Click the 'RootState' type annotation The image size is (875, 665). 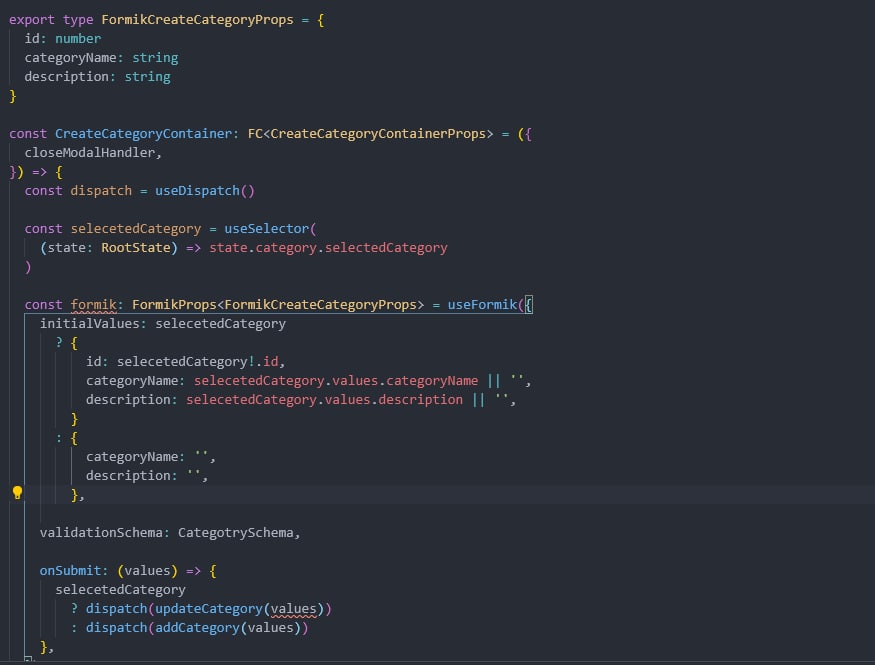(136, 248)
